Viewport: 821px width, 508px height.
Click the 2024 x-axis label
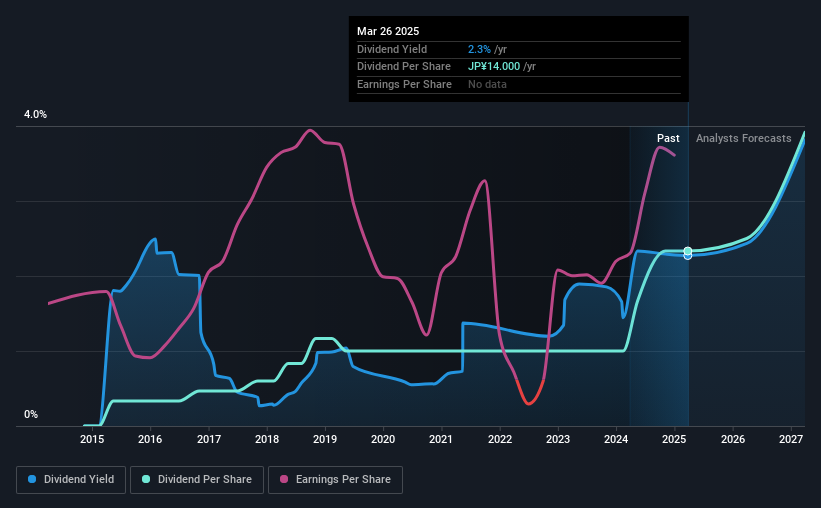coord(616,439)
